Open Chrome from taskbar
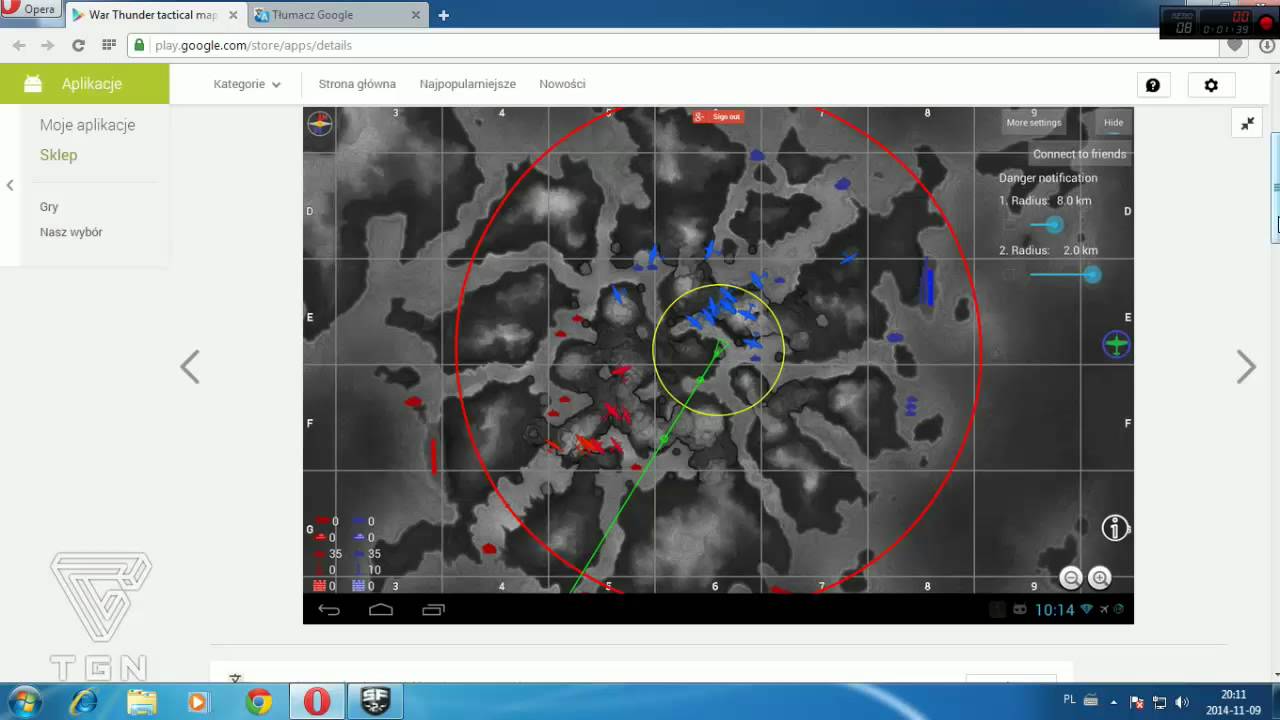Image resolution: width=1280 pixels, height=720 pixels. [x=259, y=702]
